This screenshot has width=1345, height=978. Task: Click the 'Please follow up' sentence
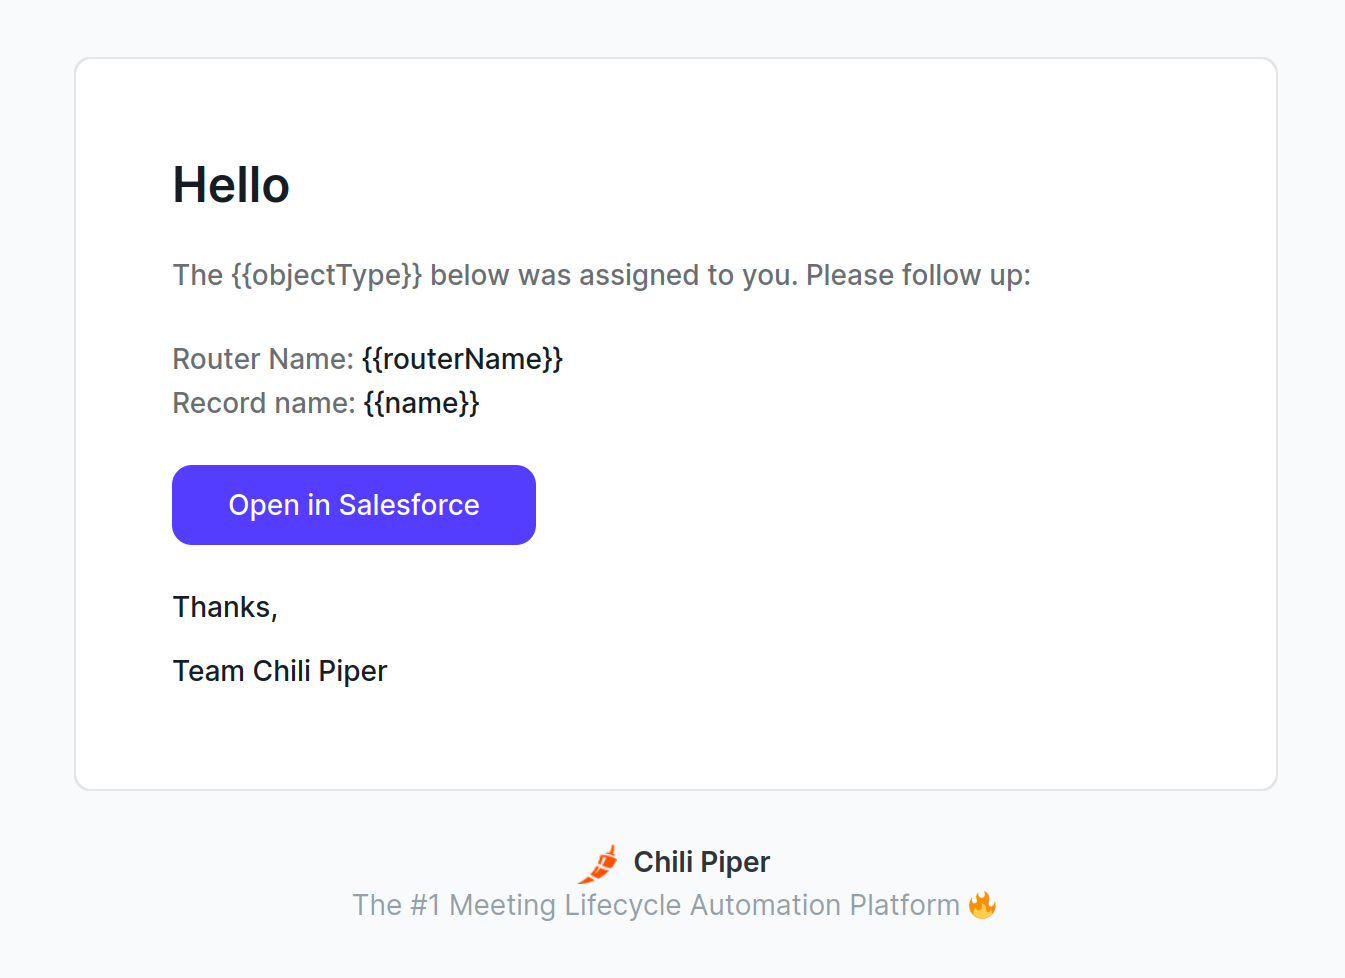[918, 275]
